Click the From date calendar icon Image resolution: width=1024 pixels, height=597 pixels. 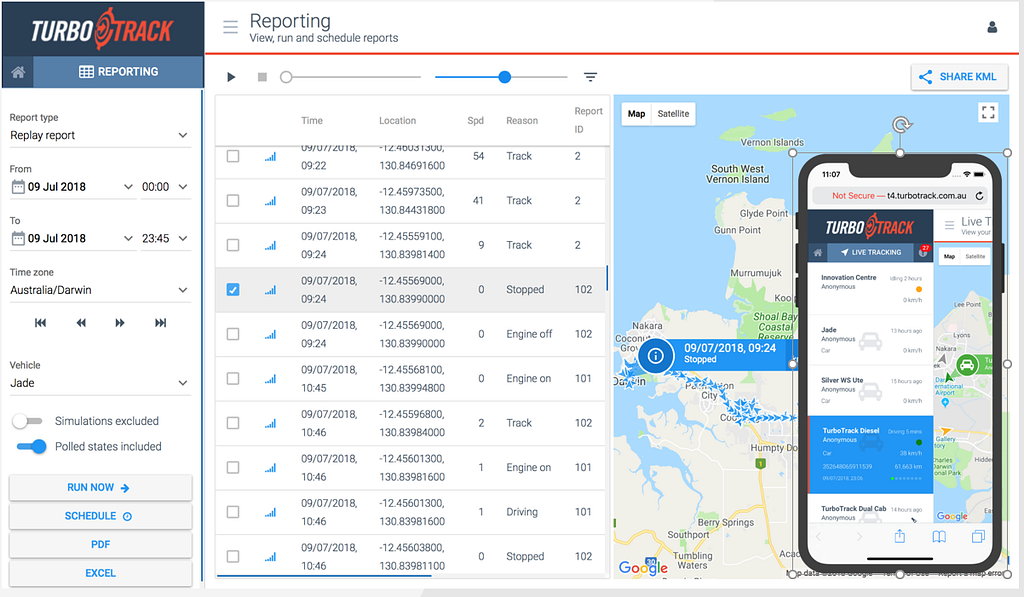[18, 187]
